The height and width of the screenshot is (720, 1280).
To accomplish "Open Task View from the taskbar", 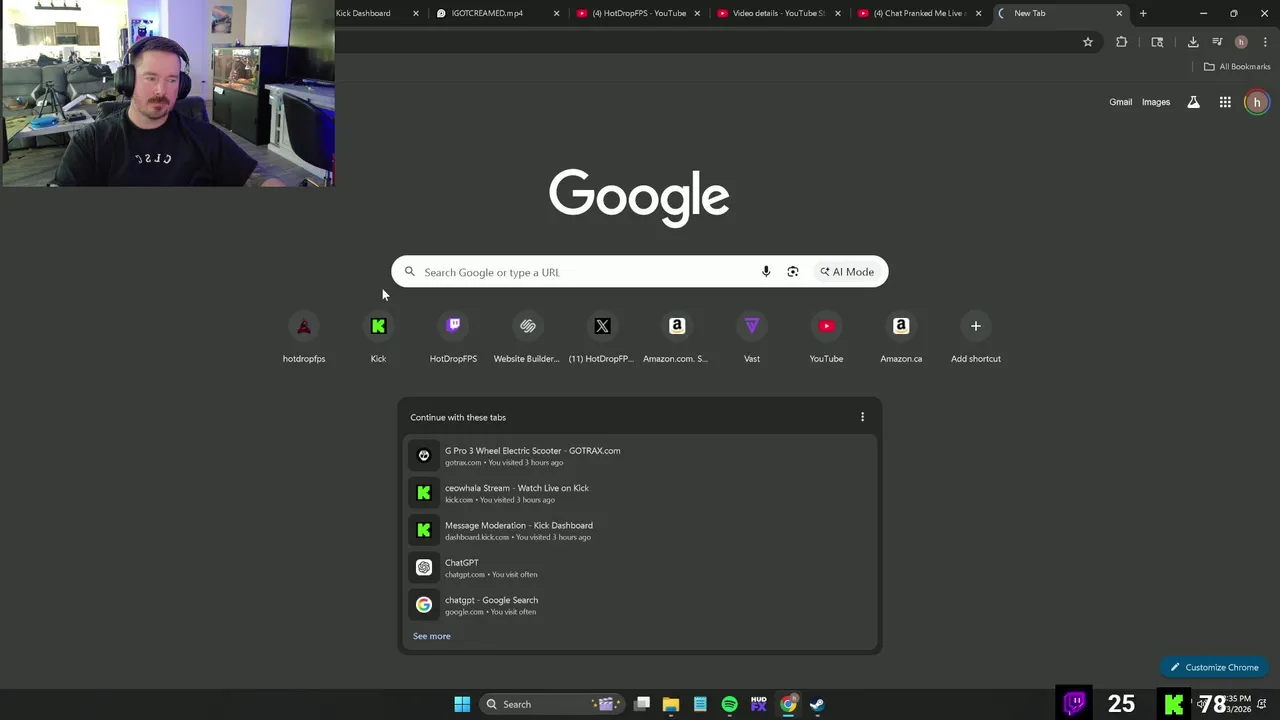I will tap(642, 704).
